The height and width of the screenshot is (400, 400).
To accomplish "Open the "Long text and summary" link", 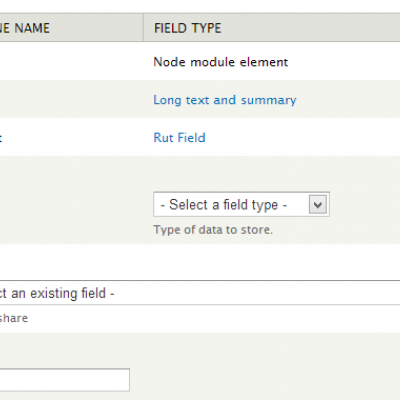I will tap(225, 100).
